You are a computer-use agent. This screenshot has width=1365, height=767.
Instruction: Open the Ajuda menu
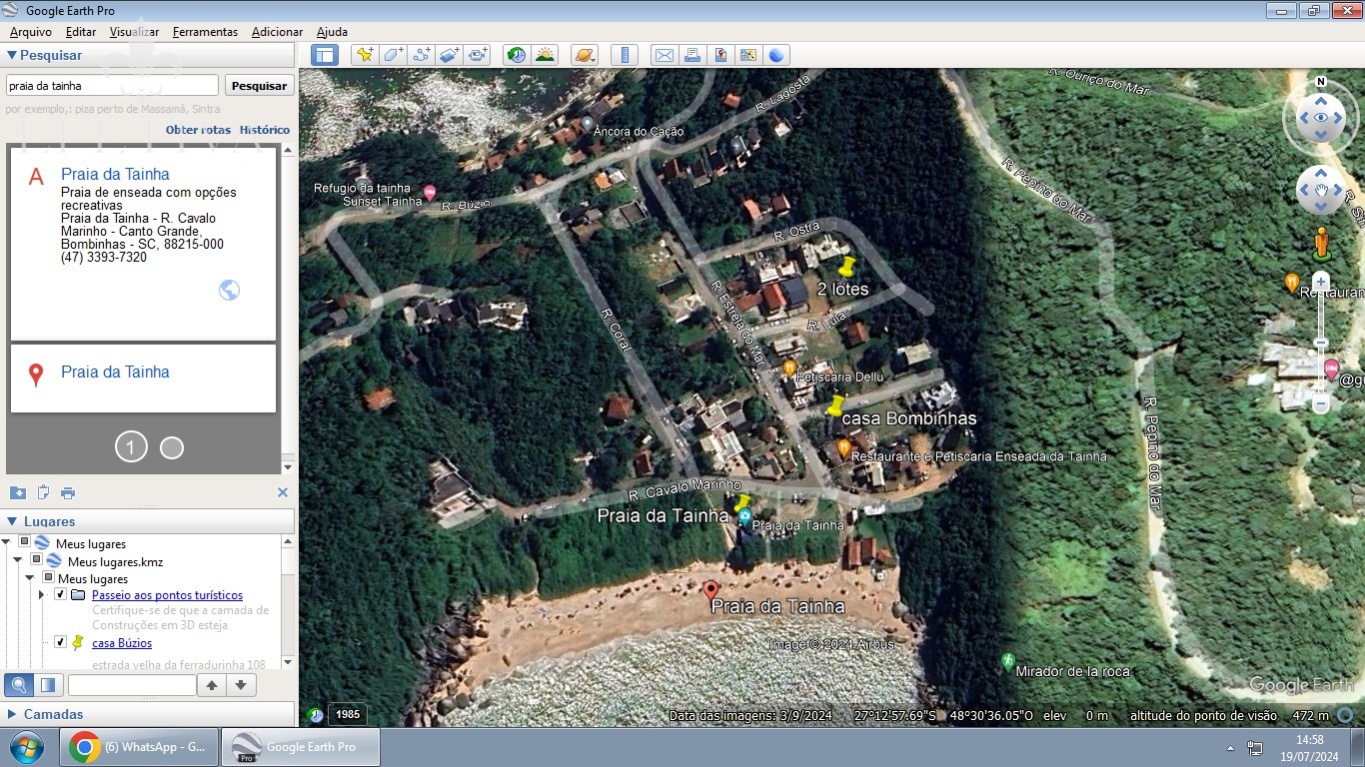(x=332, y=32)
